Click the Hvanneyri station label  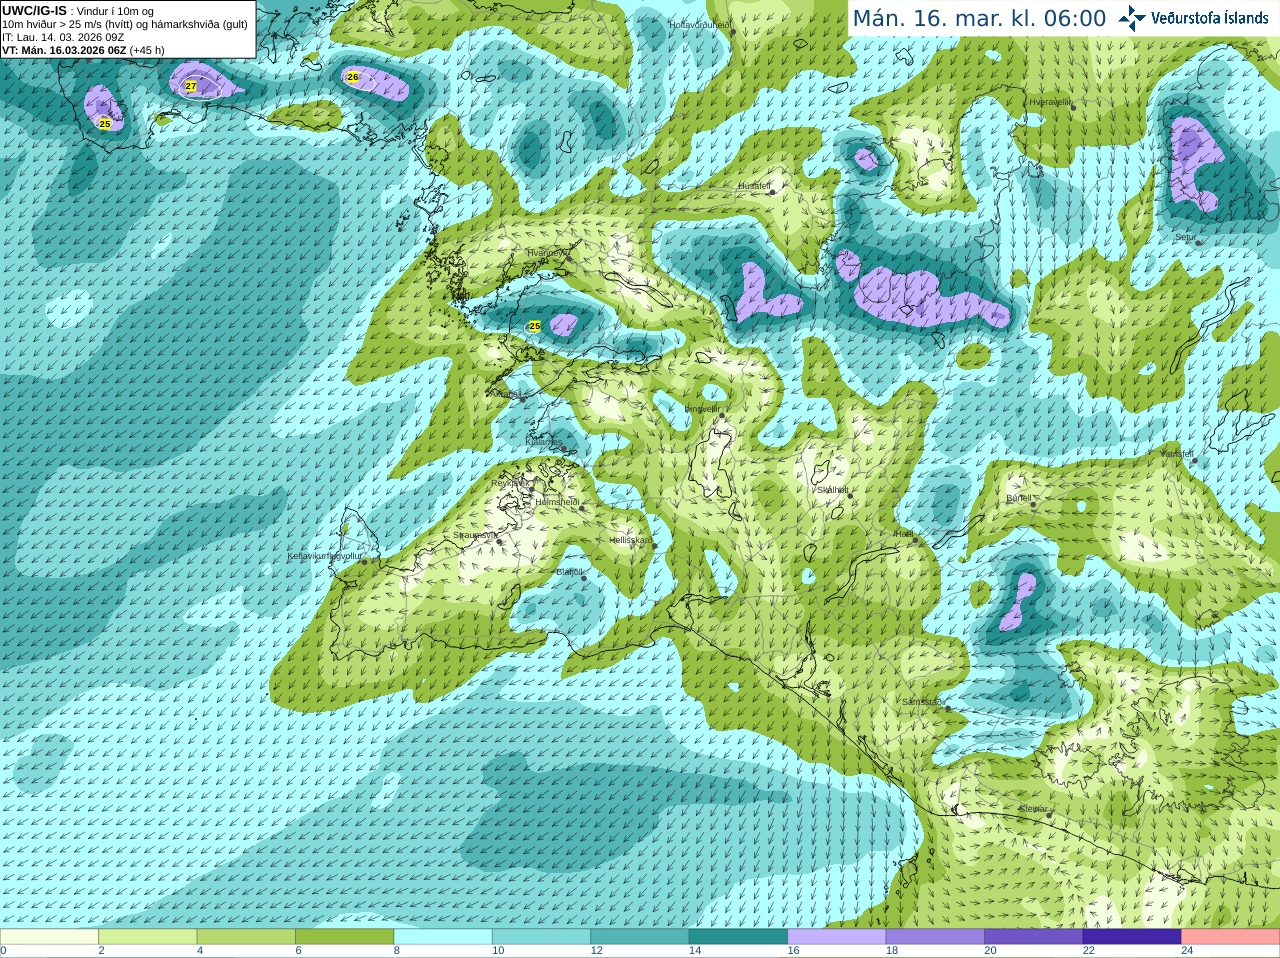click(546, 253)
